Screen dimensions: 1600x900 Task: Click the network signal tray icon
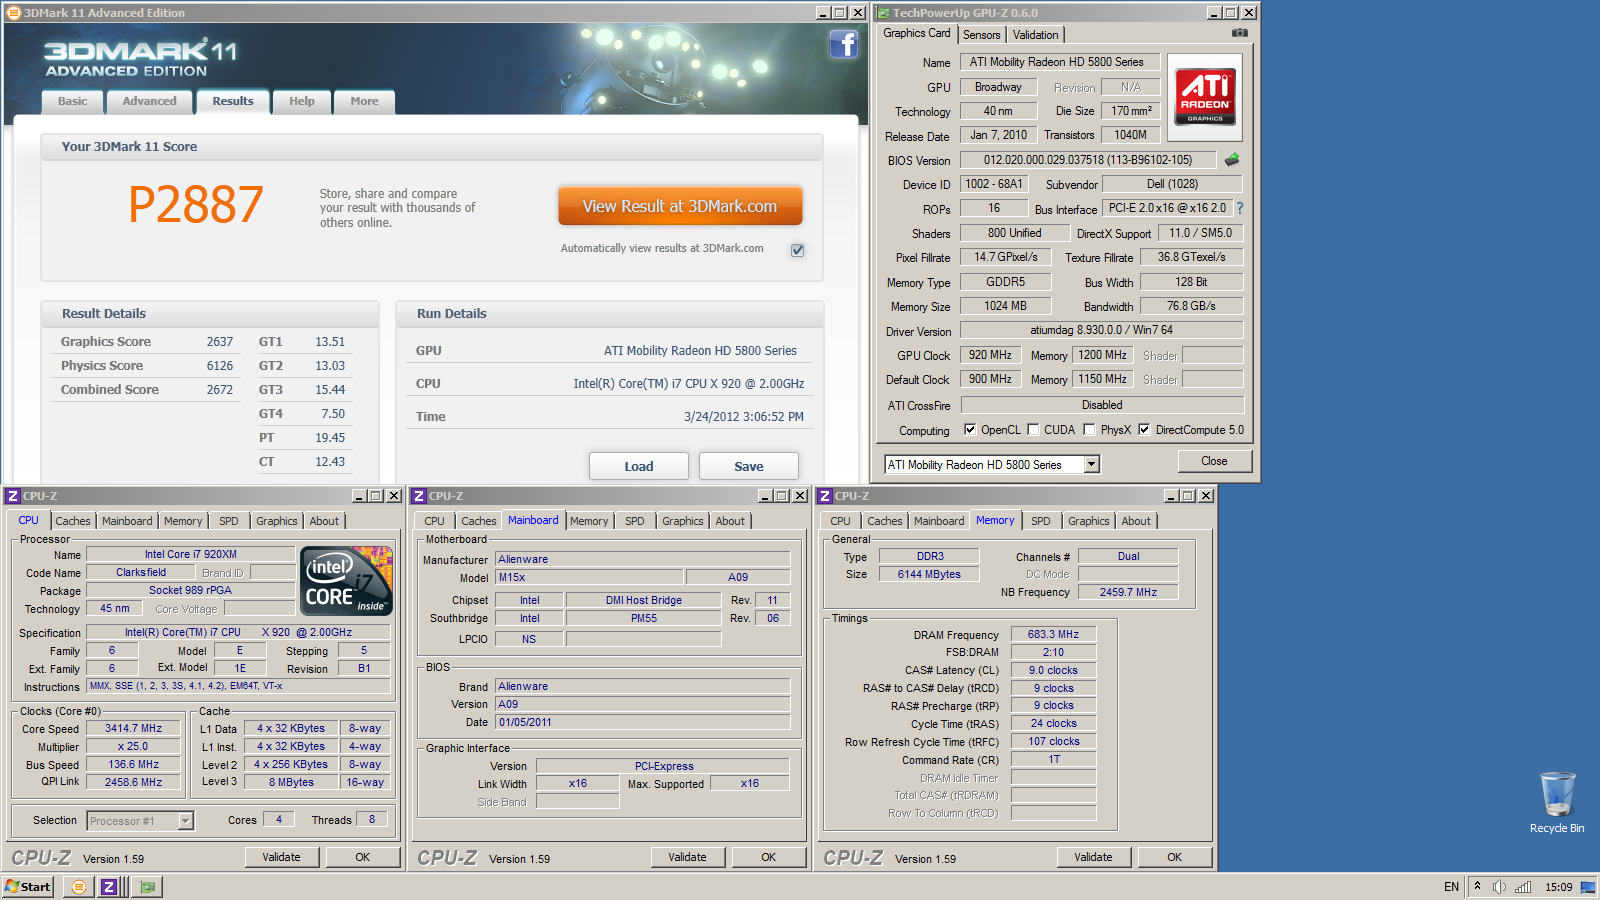1523,887
